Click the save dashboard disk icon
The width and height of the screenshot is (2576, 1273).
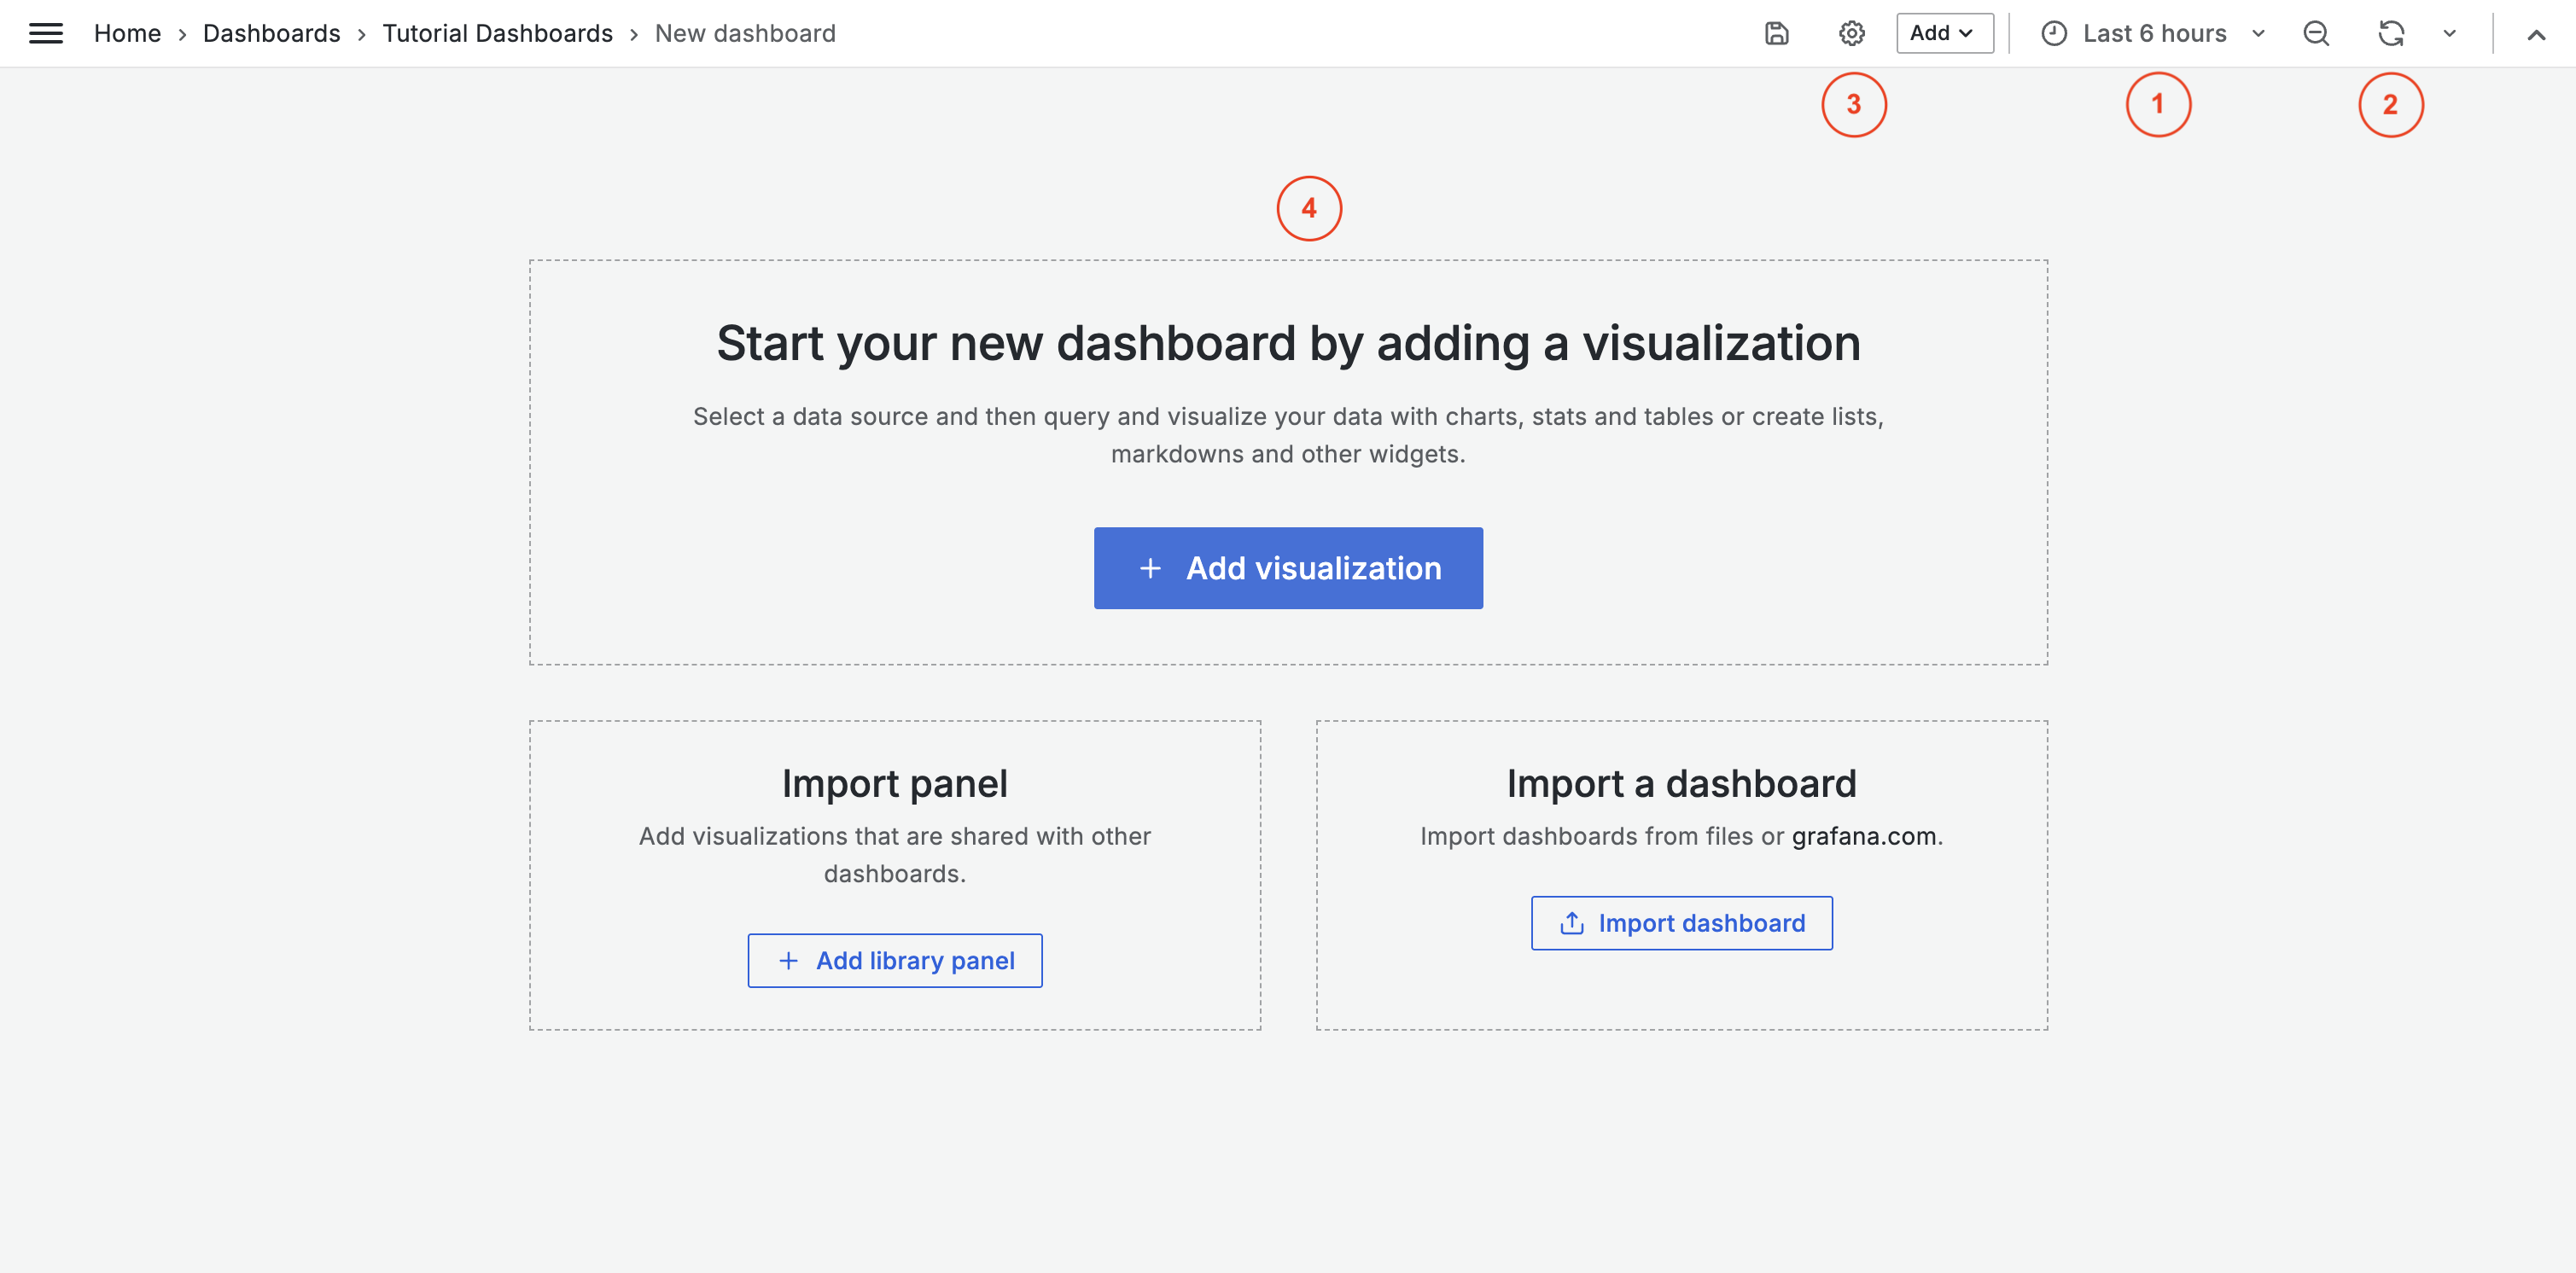(x=1776, y=33)
